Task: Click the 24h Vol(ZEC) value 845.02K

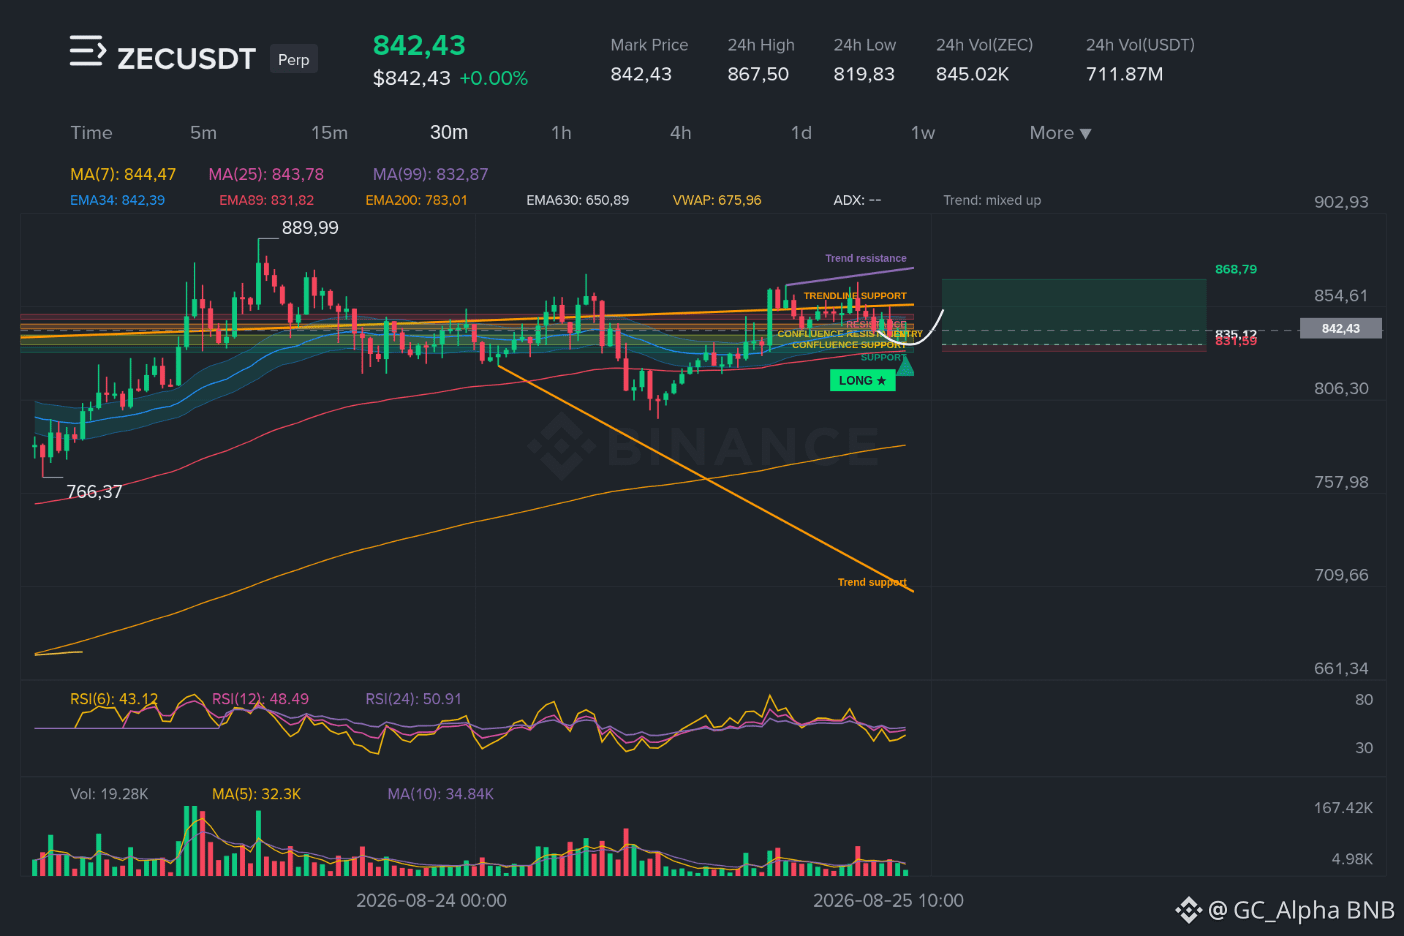Action: (x=972, y=74)
